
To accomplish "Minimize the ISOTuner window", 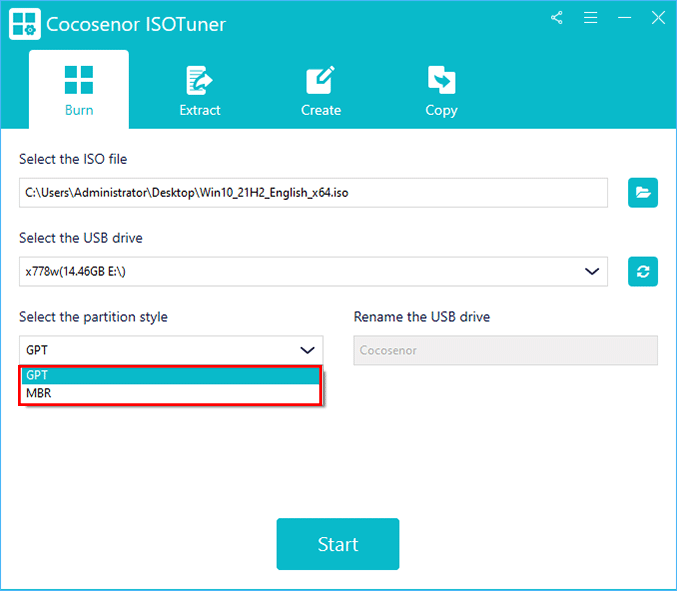I will 624,18.
